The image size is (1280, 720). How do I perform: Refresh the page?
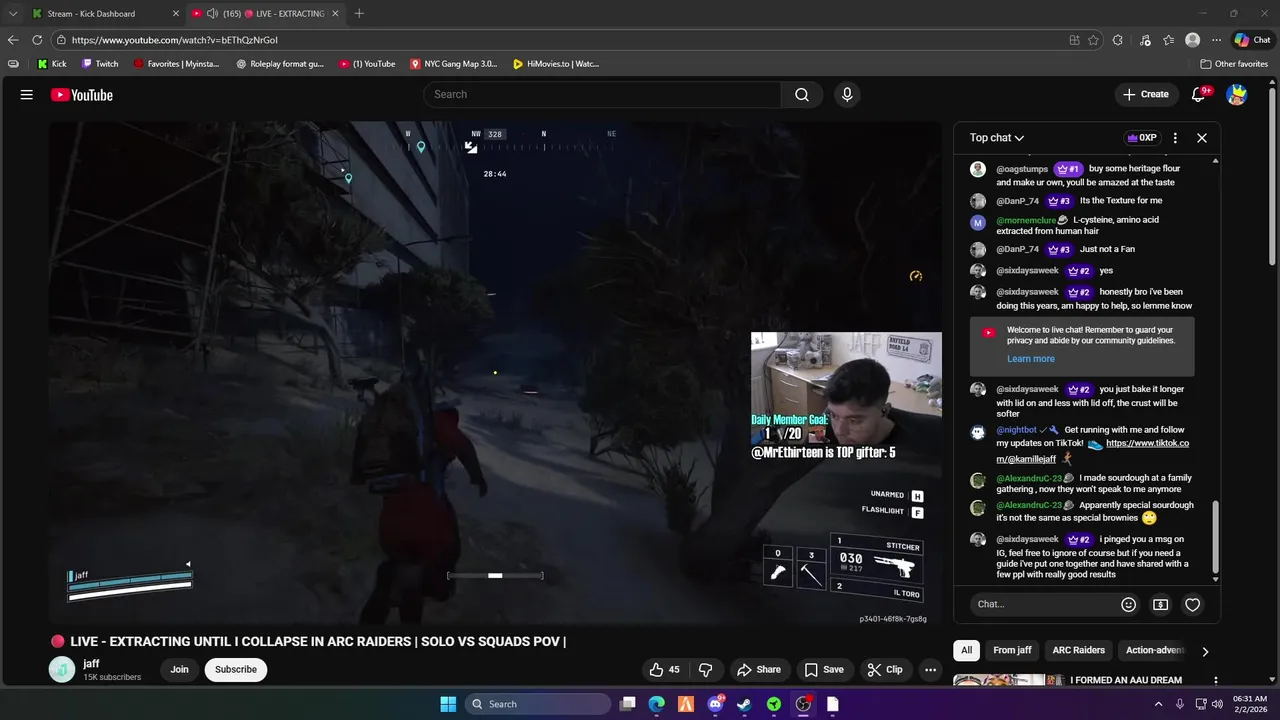click(x=37, y=40)
